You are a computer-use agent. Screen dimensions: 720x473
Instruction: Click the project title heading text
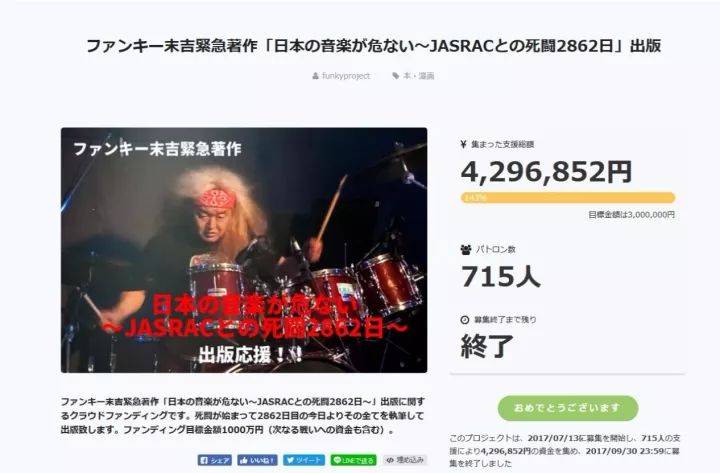(x=373, y=45)
